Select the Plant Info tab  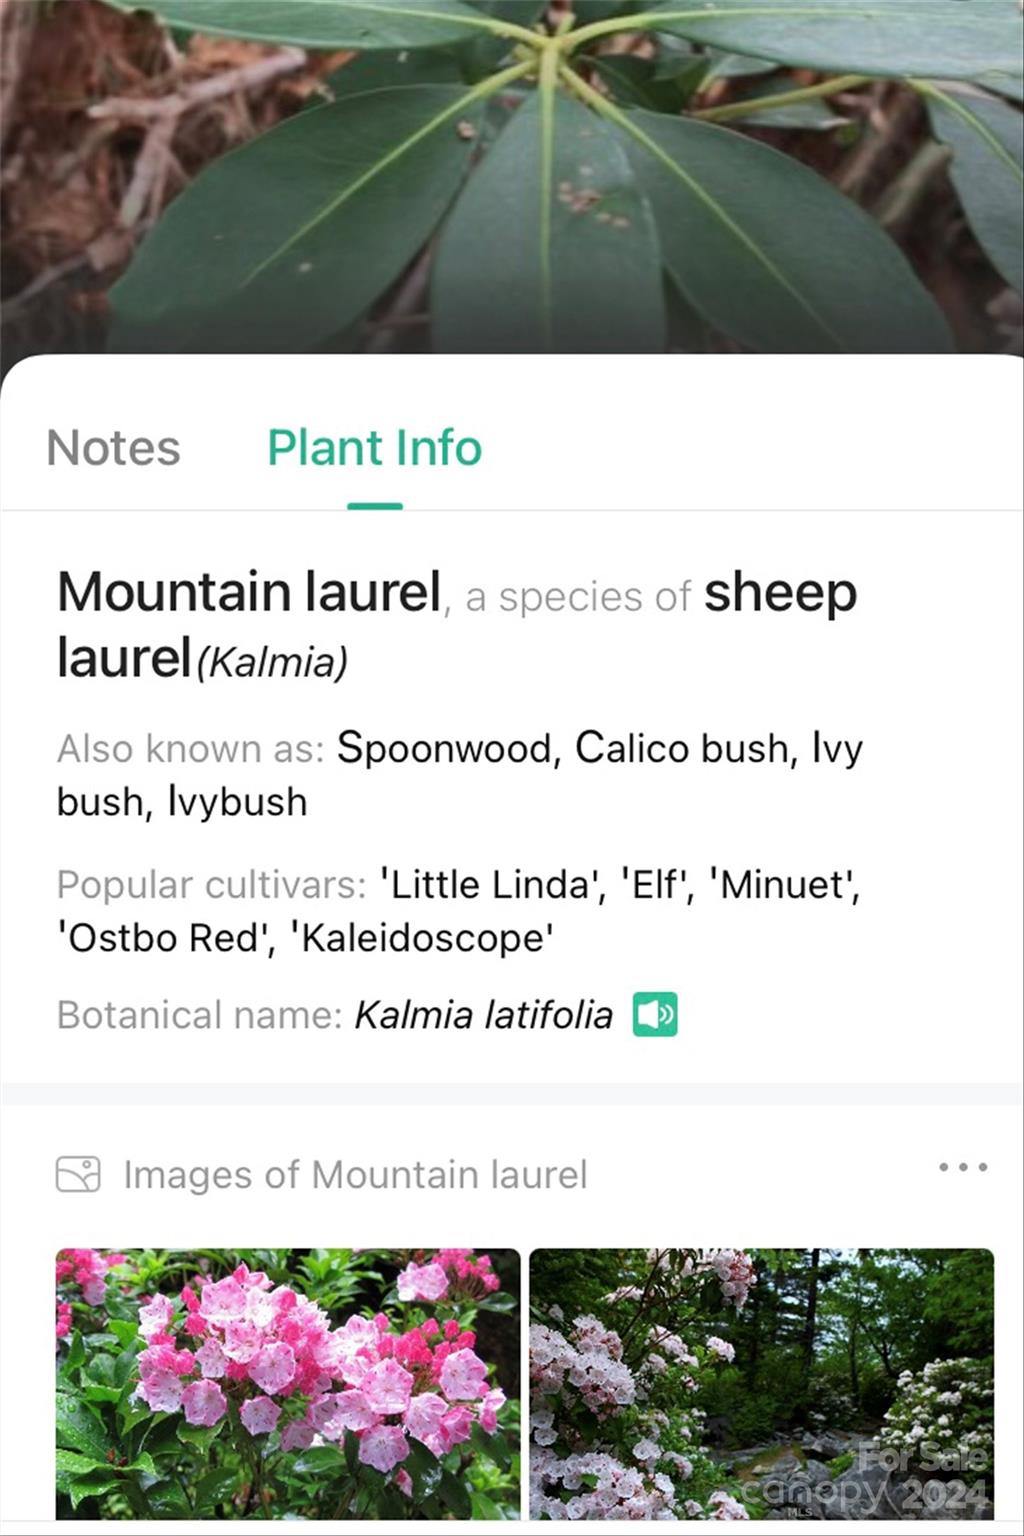374,448
